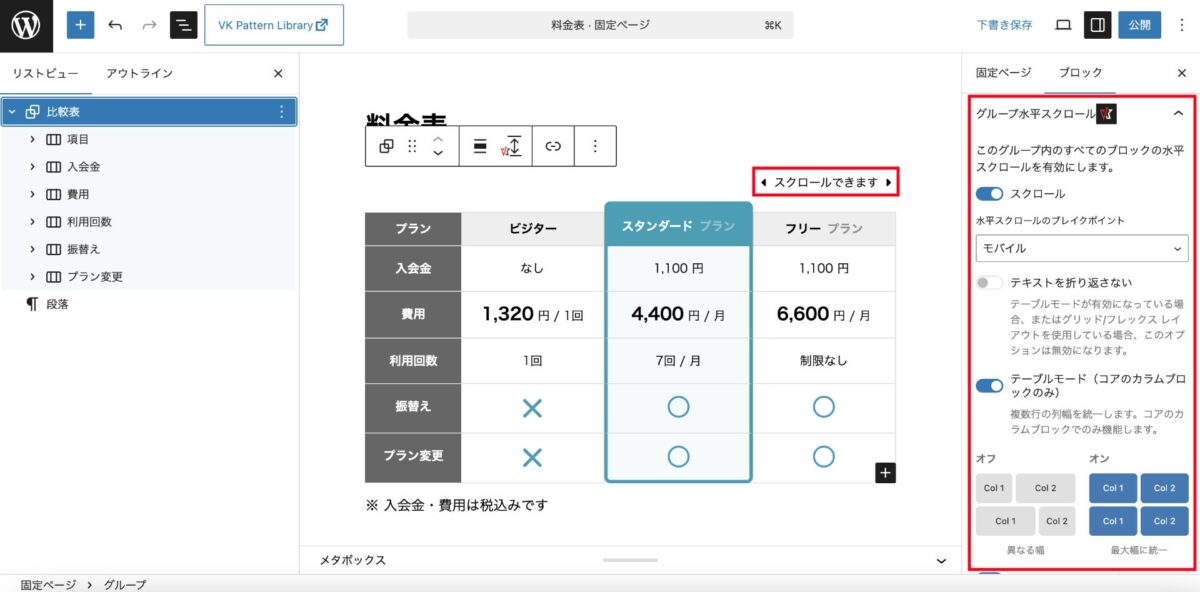This screenshot has width=1200, height=592.
Task: Open the block inserter plus button
Action: [80, 25]
